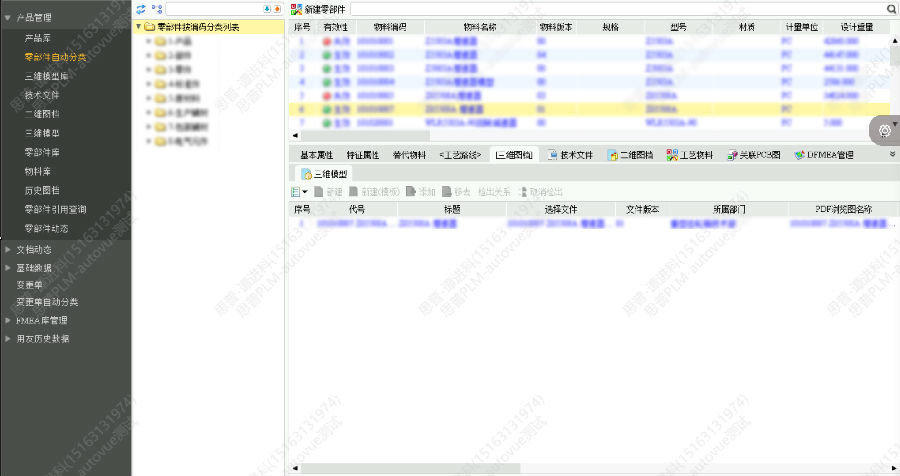Open the 三维模型库 sidebar item
Image resolution: width=900 pixels, height=476 pixels.
coord(46,76)
